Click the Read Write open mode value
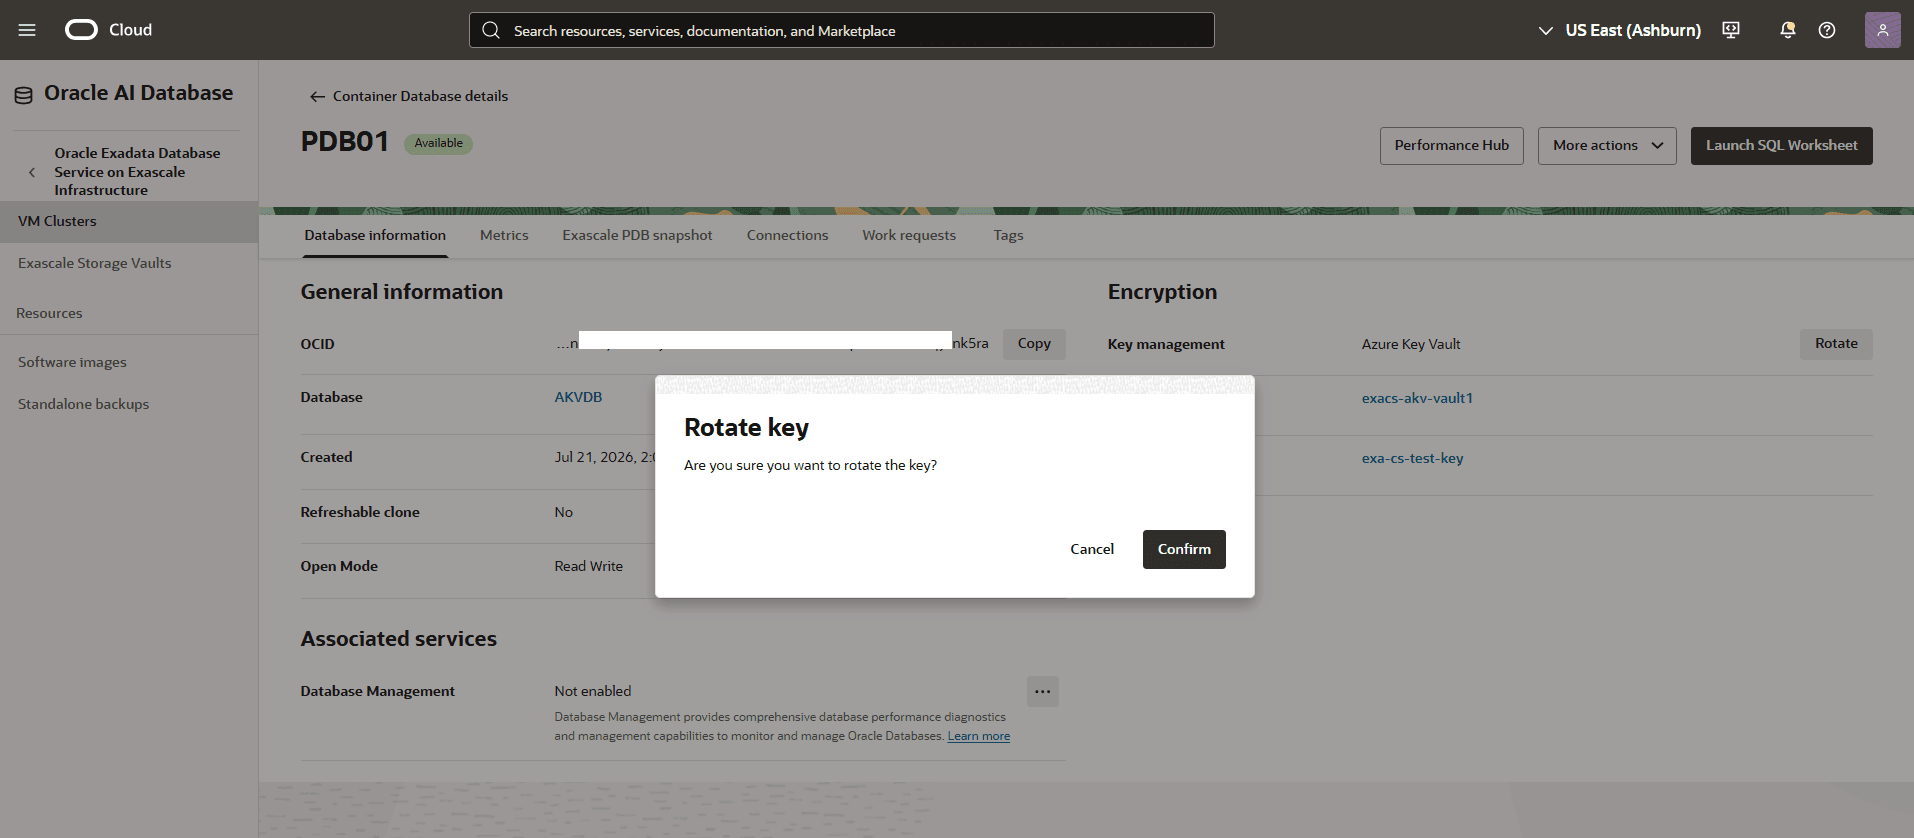The width and height of the screenshot is (1914, 838). click(588, 566)
